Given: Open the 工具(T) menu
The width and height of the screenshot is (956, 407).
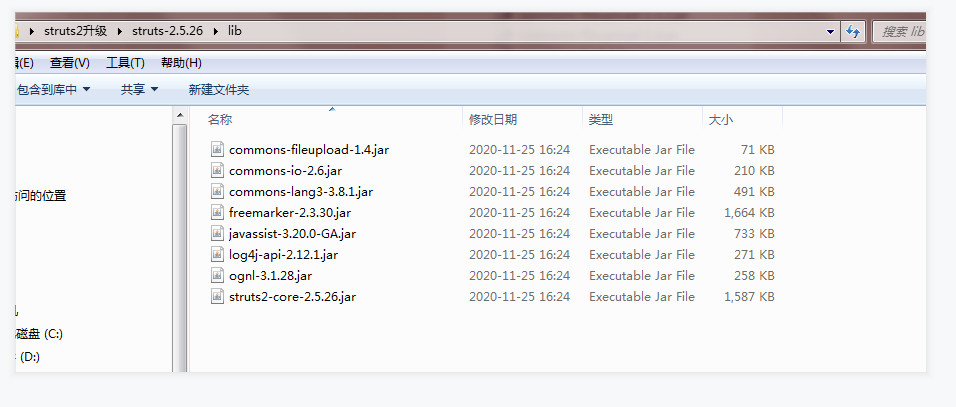Looking at the screenshot, I should [x=125, y=63].
